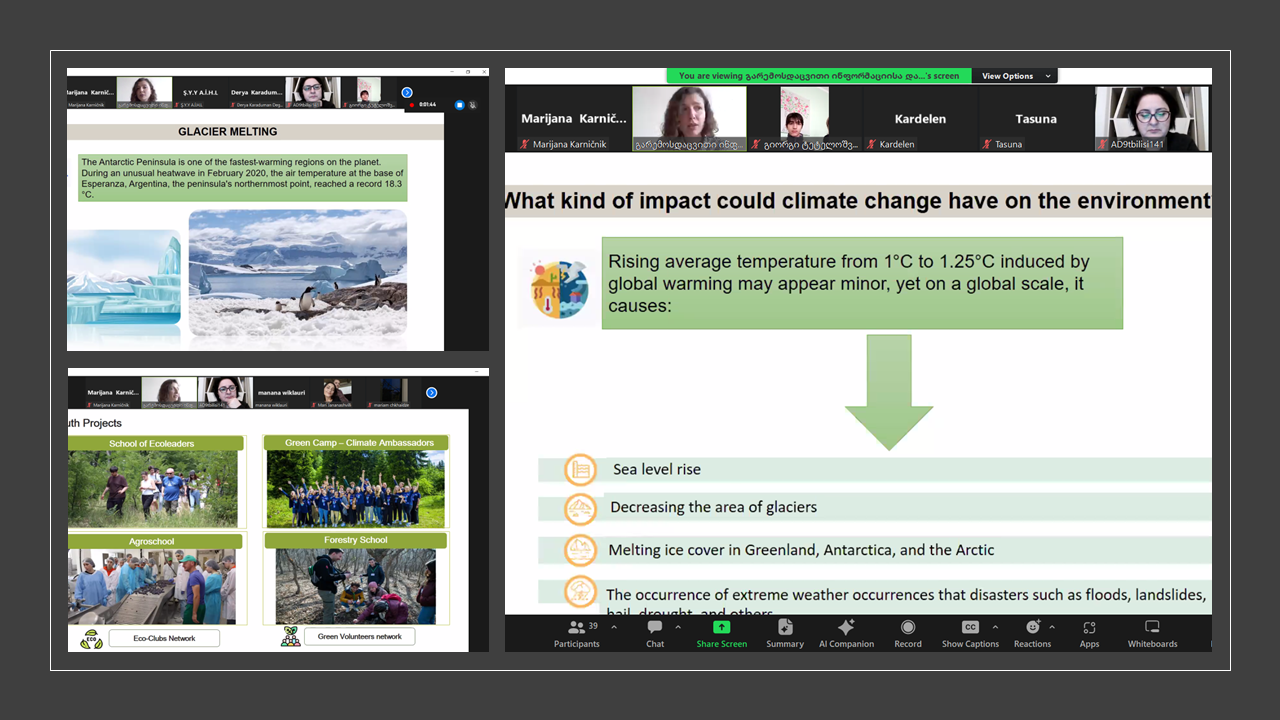Image resolution: width=1280 pixels, height=720 pixels.
Task: Click the 'Decreasing the area of glaciers' text
Action: [x=713, y=507]
